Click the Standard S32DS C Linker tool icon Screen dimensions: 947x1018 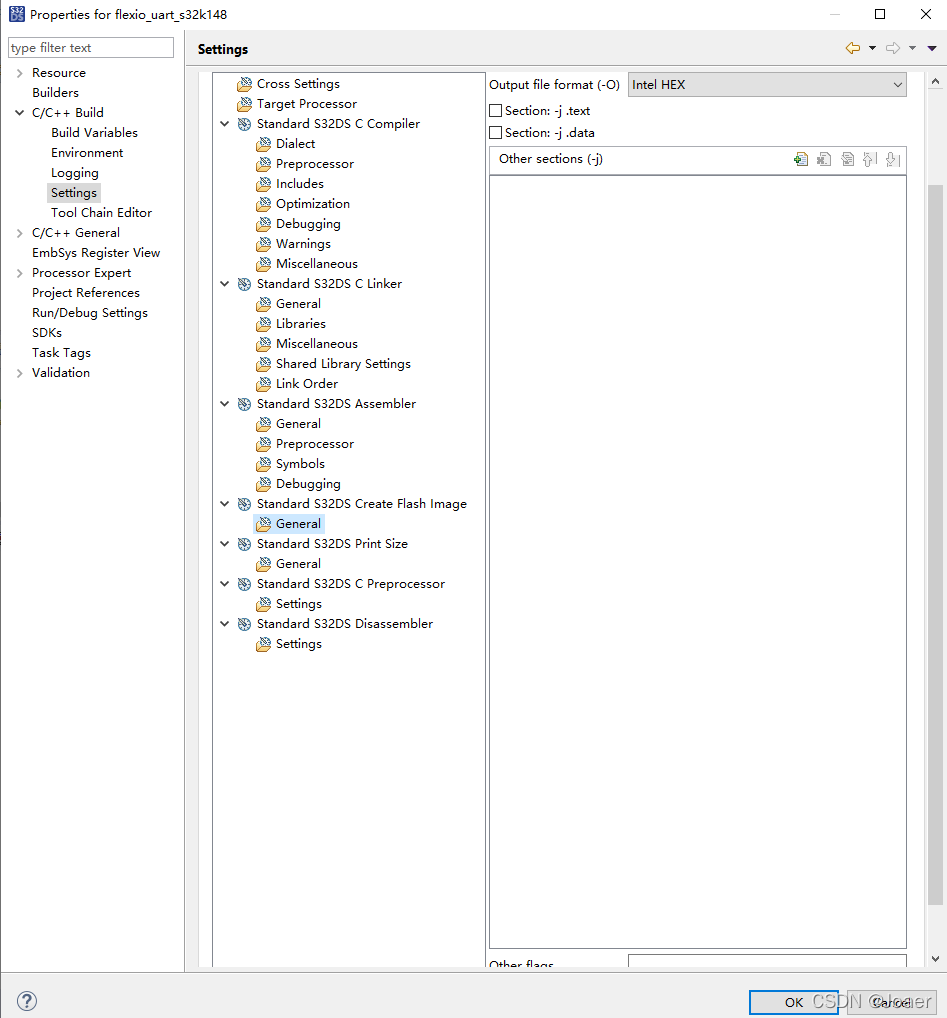click(244, 284)
